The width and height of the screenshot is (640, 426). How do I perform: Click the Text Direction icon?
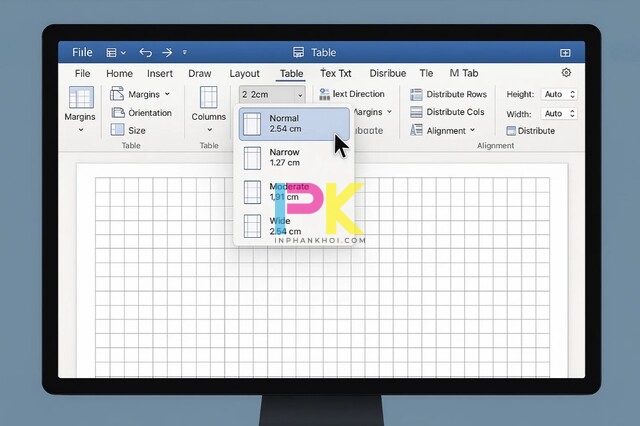(324, 94)
